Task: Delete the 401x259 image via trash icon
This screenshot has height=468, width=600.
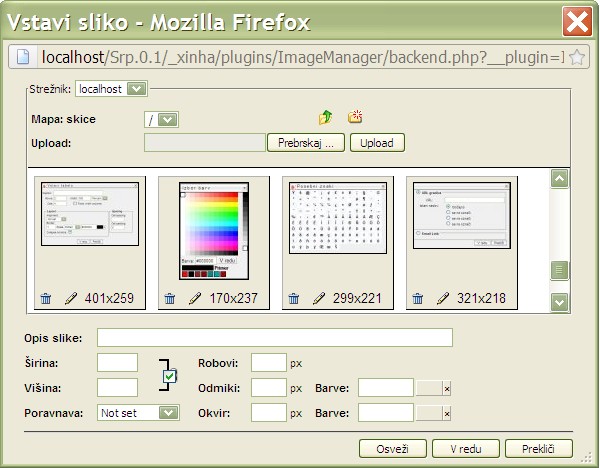Action: pos(46,298)
